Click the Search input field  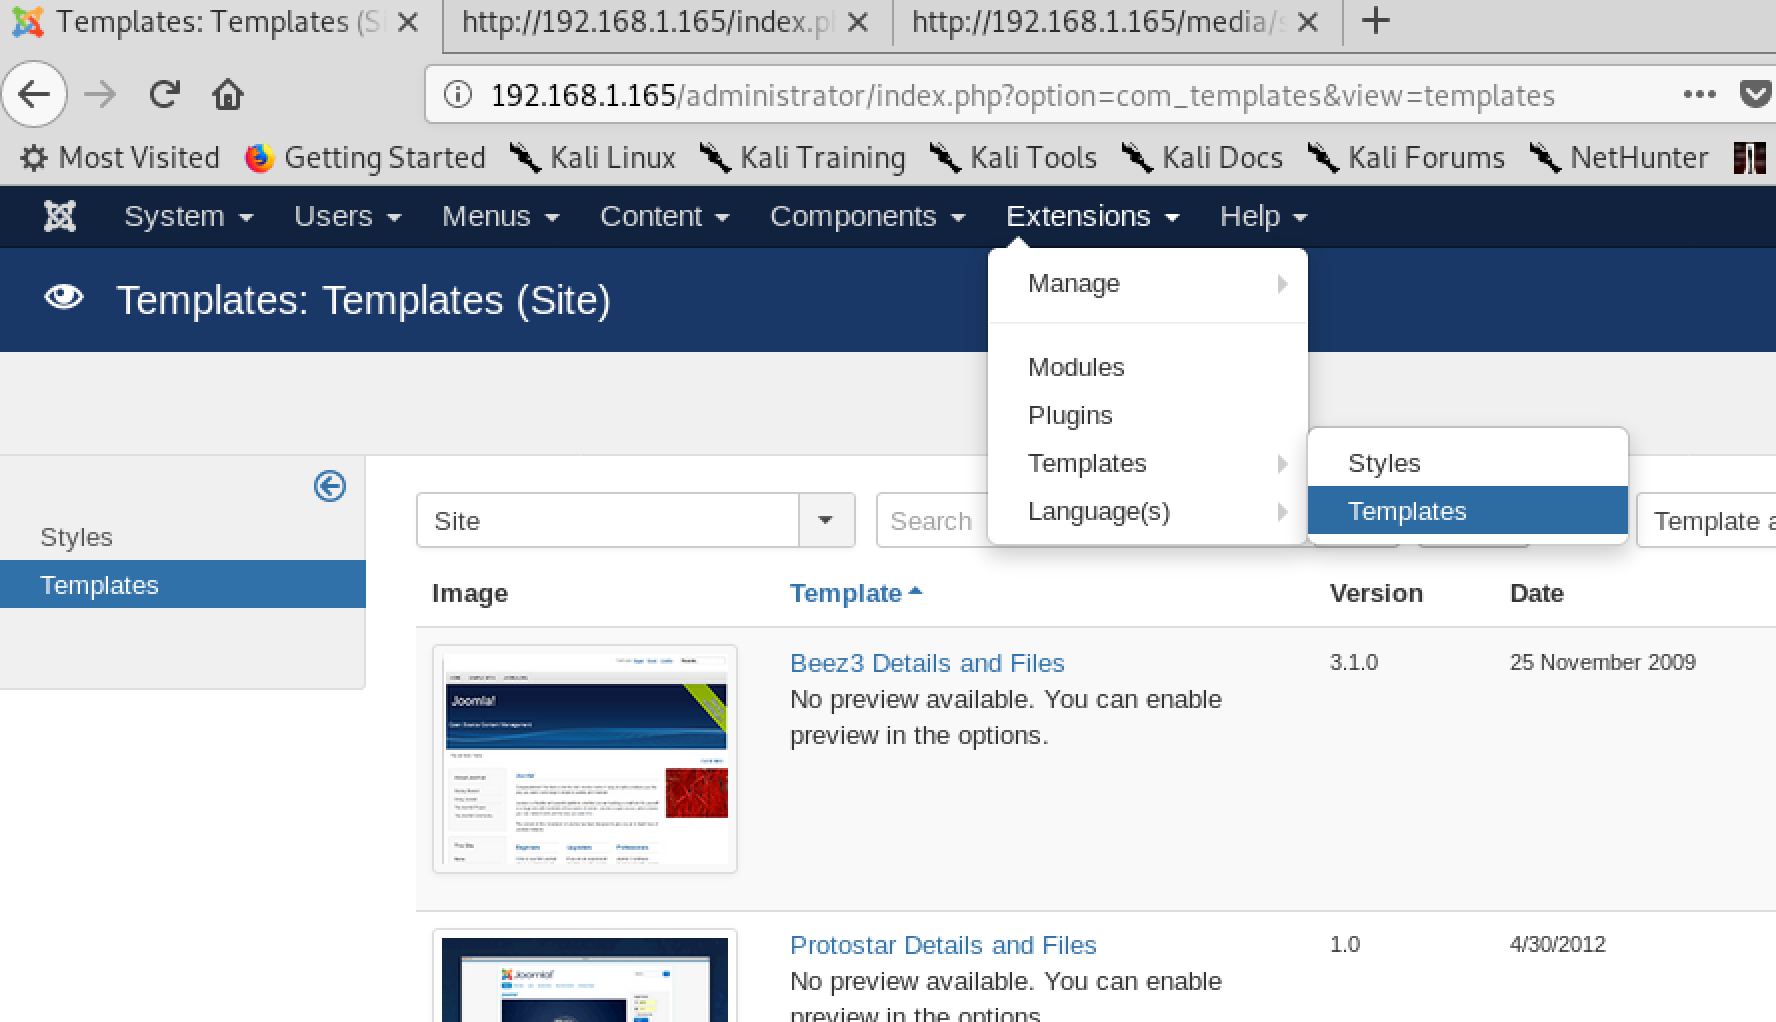coord(932,520)
